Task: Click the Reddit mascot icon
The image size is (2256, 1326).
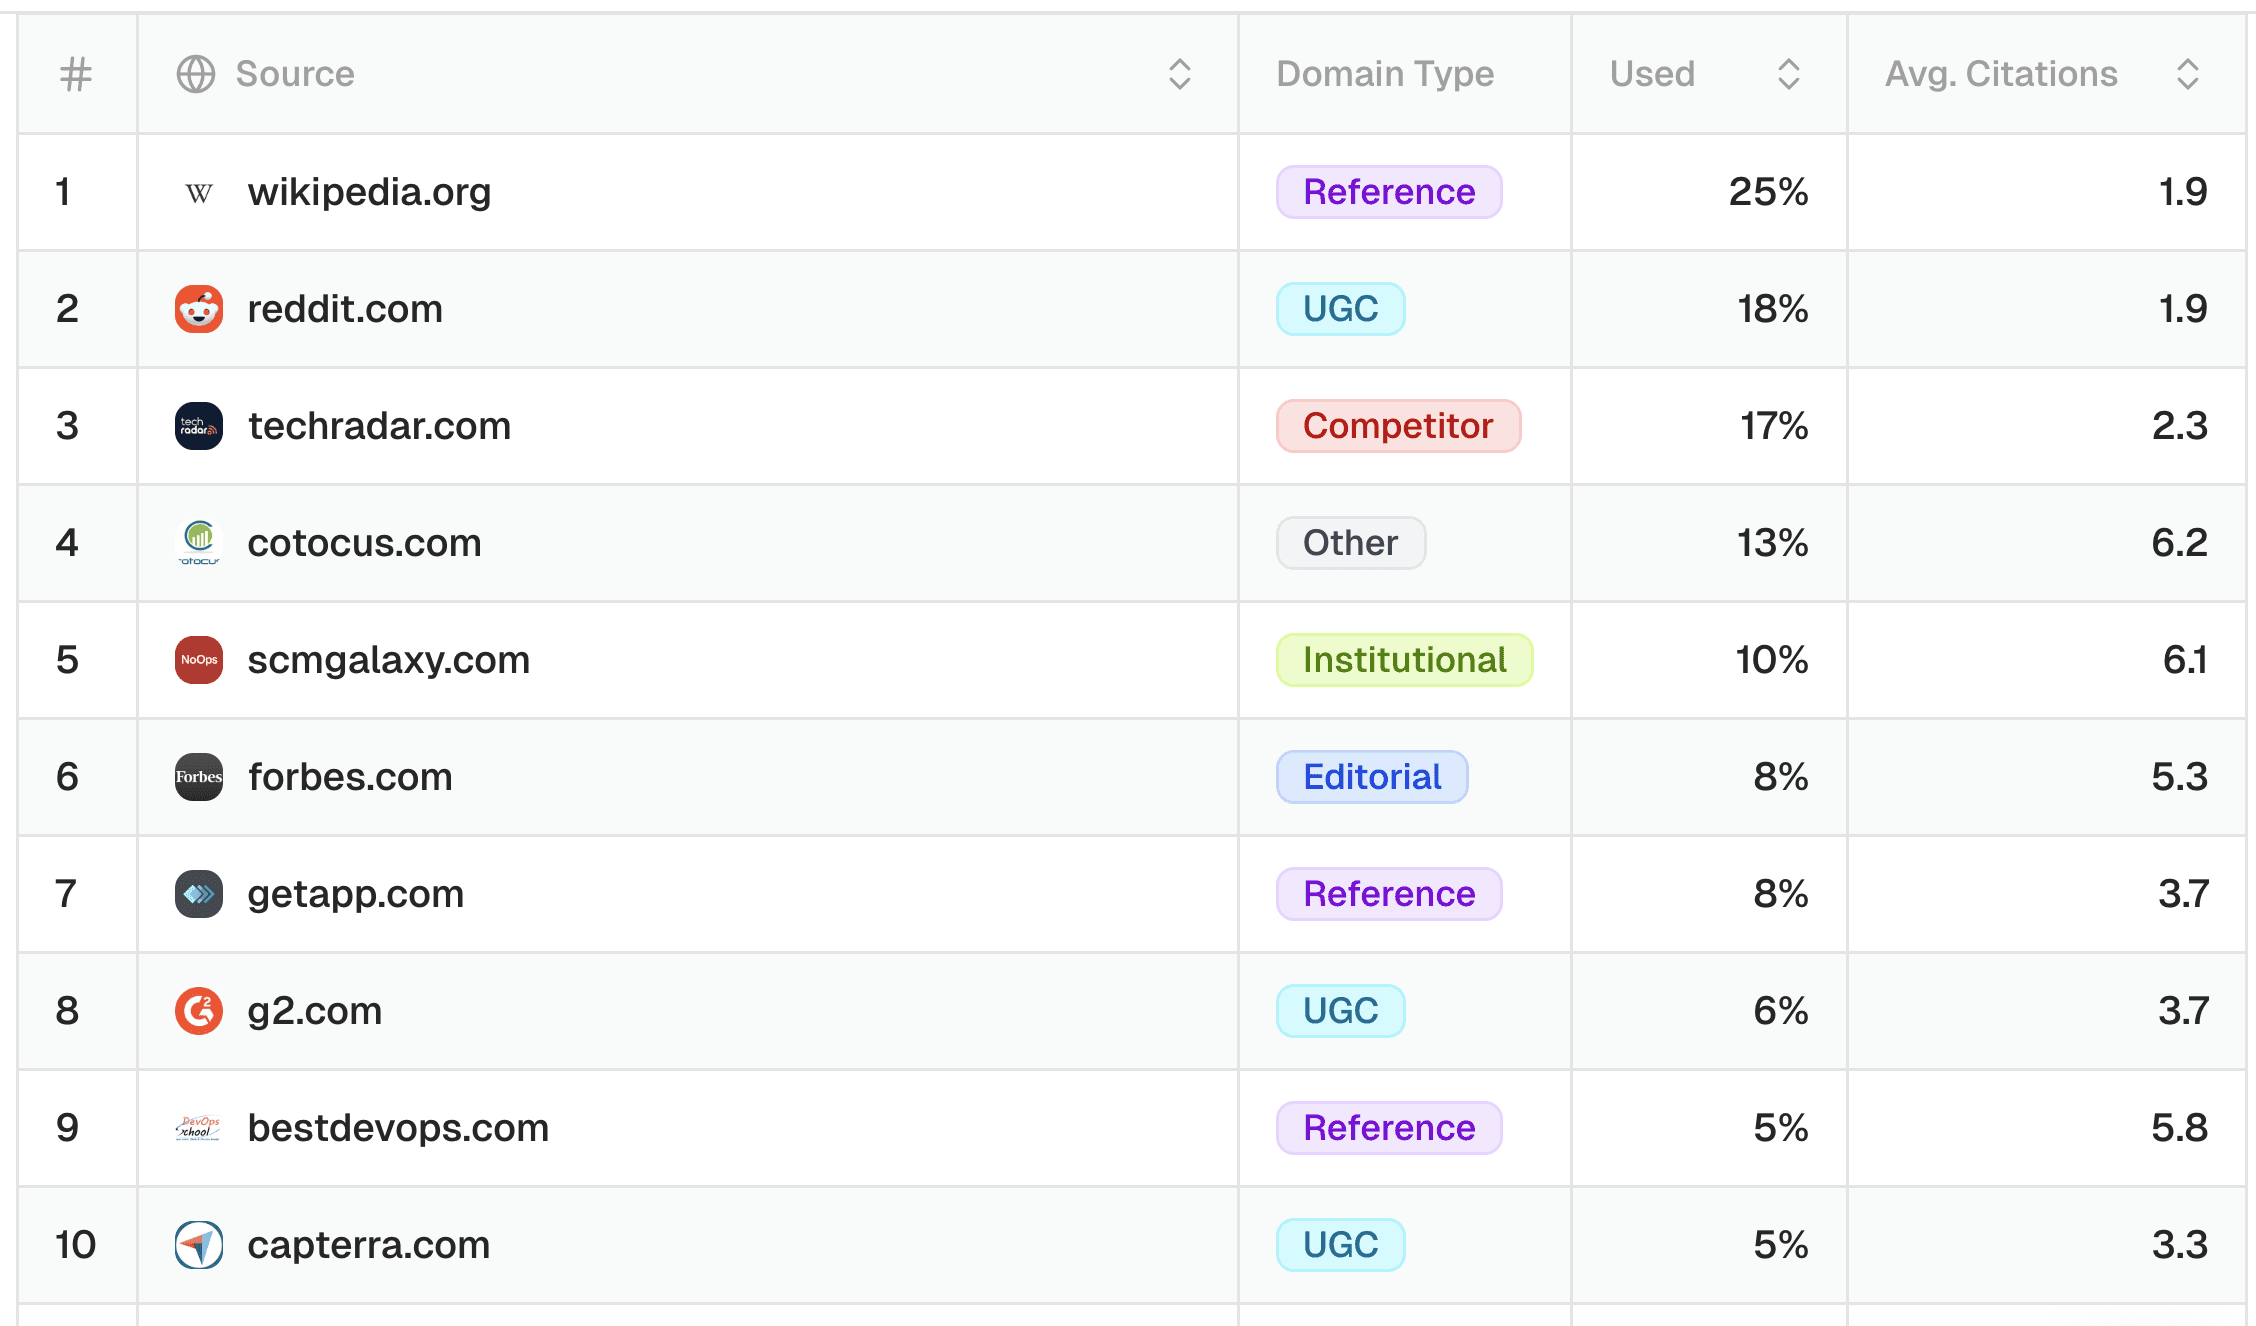Action: click(x=199, y=309)
